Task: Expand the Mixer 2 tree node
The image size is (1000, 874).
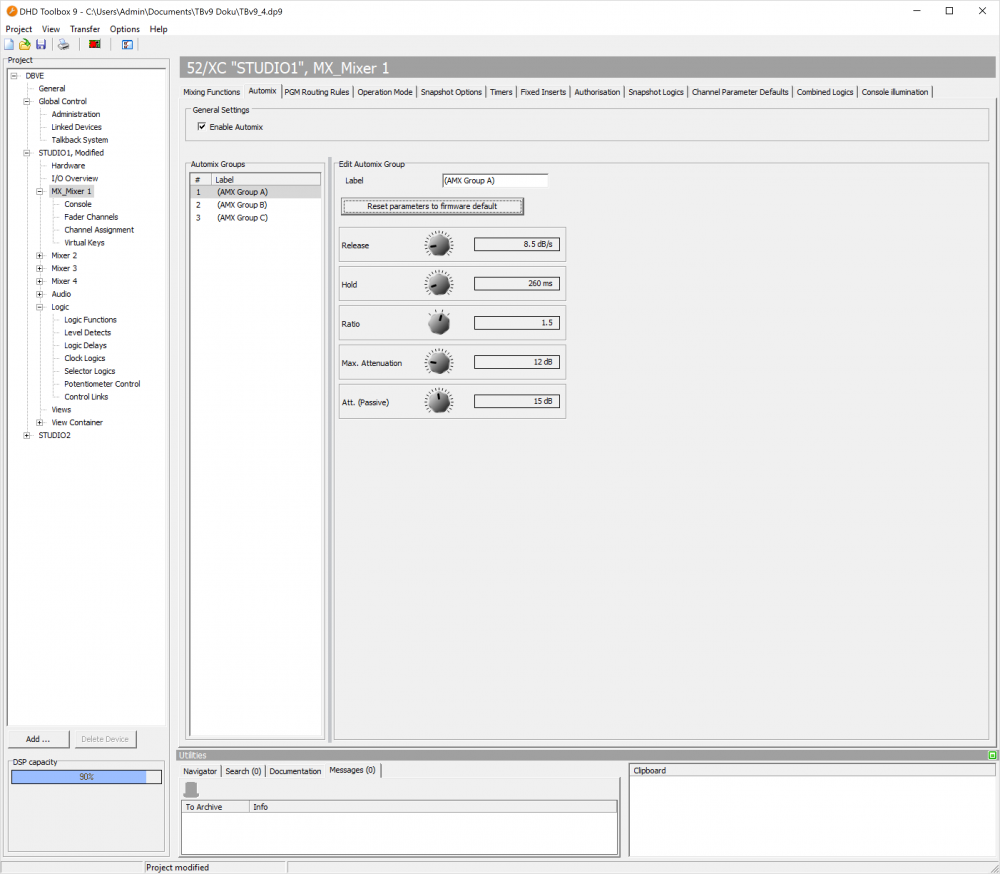Action: tap(39, 255)
